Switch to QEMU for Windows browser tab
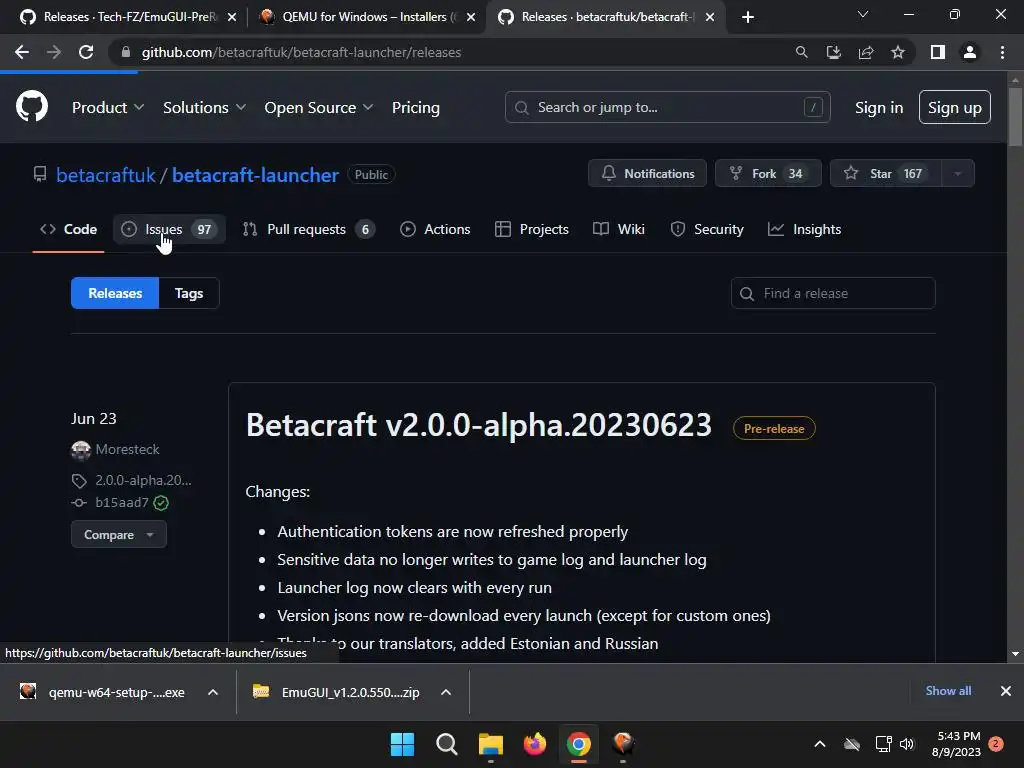Viewport: 1024px width, 768px height. pyautogui.click(x=366, y=17)
